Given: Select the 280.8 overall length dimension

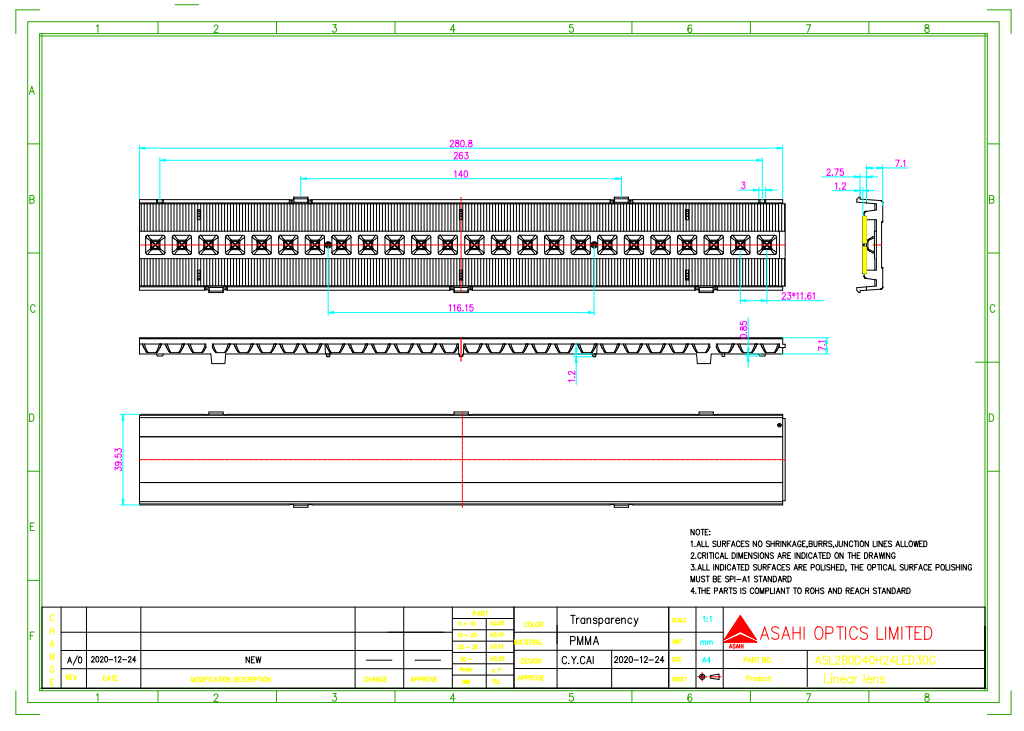Looking at the screenshot, I should click(460, 143).
